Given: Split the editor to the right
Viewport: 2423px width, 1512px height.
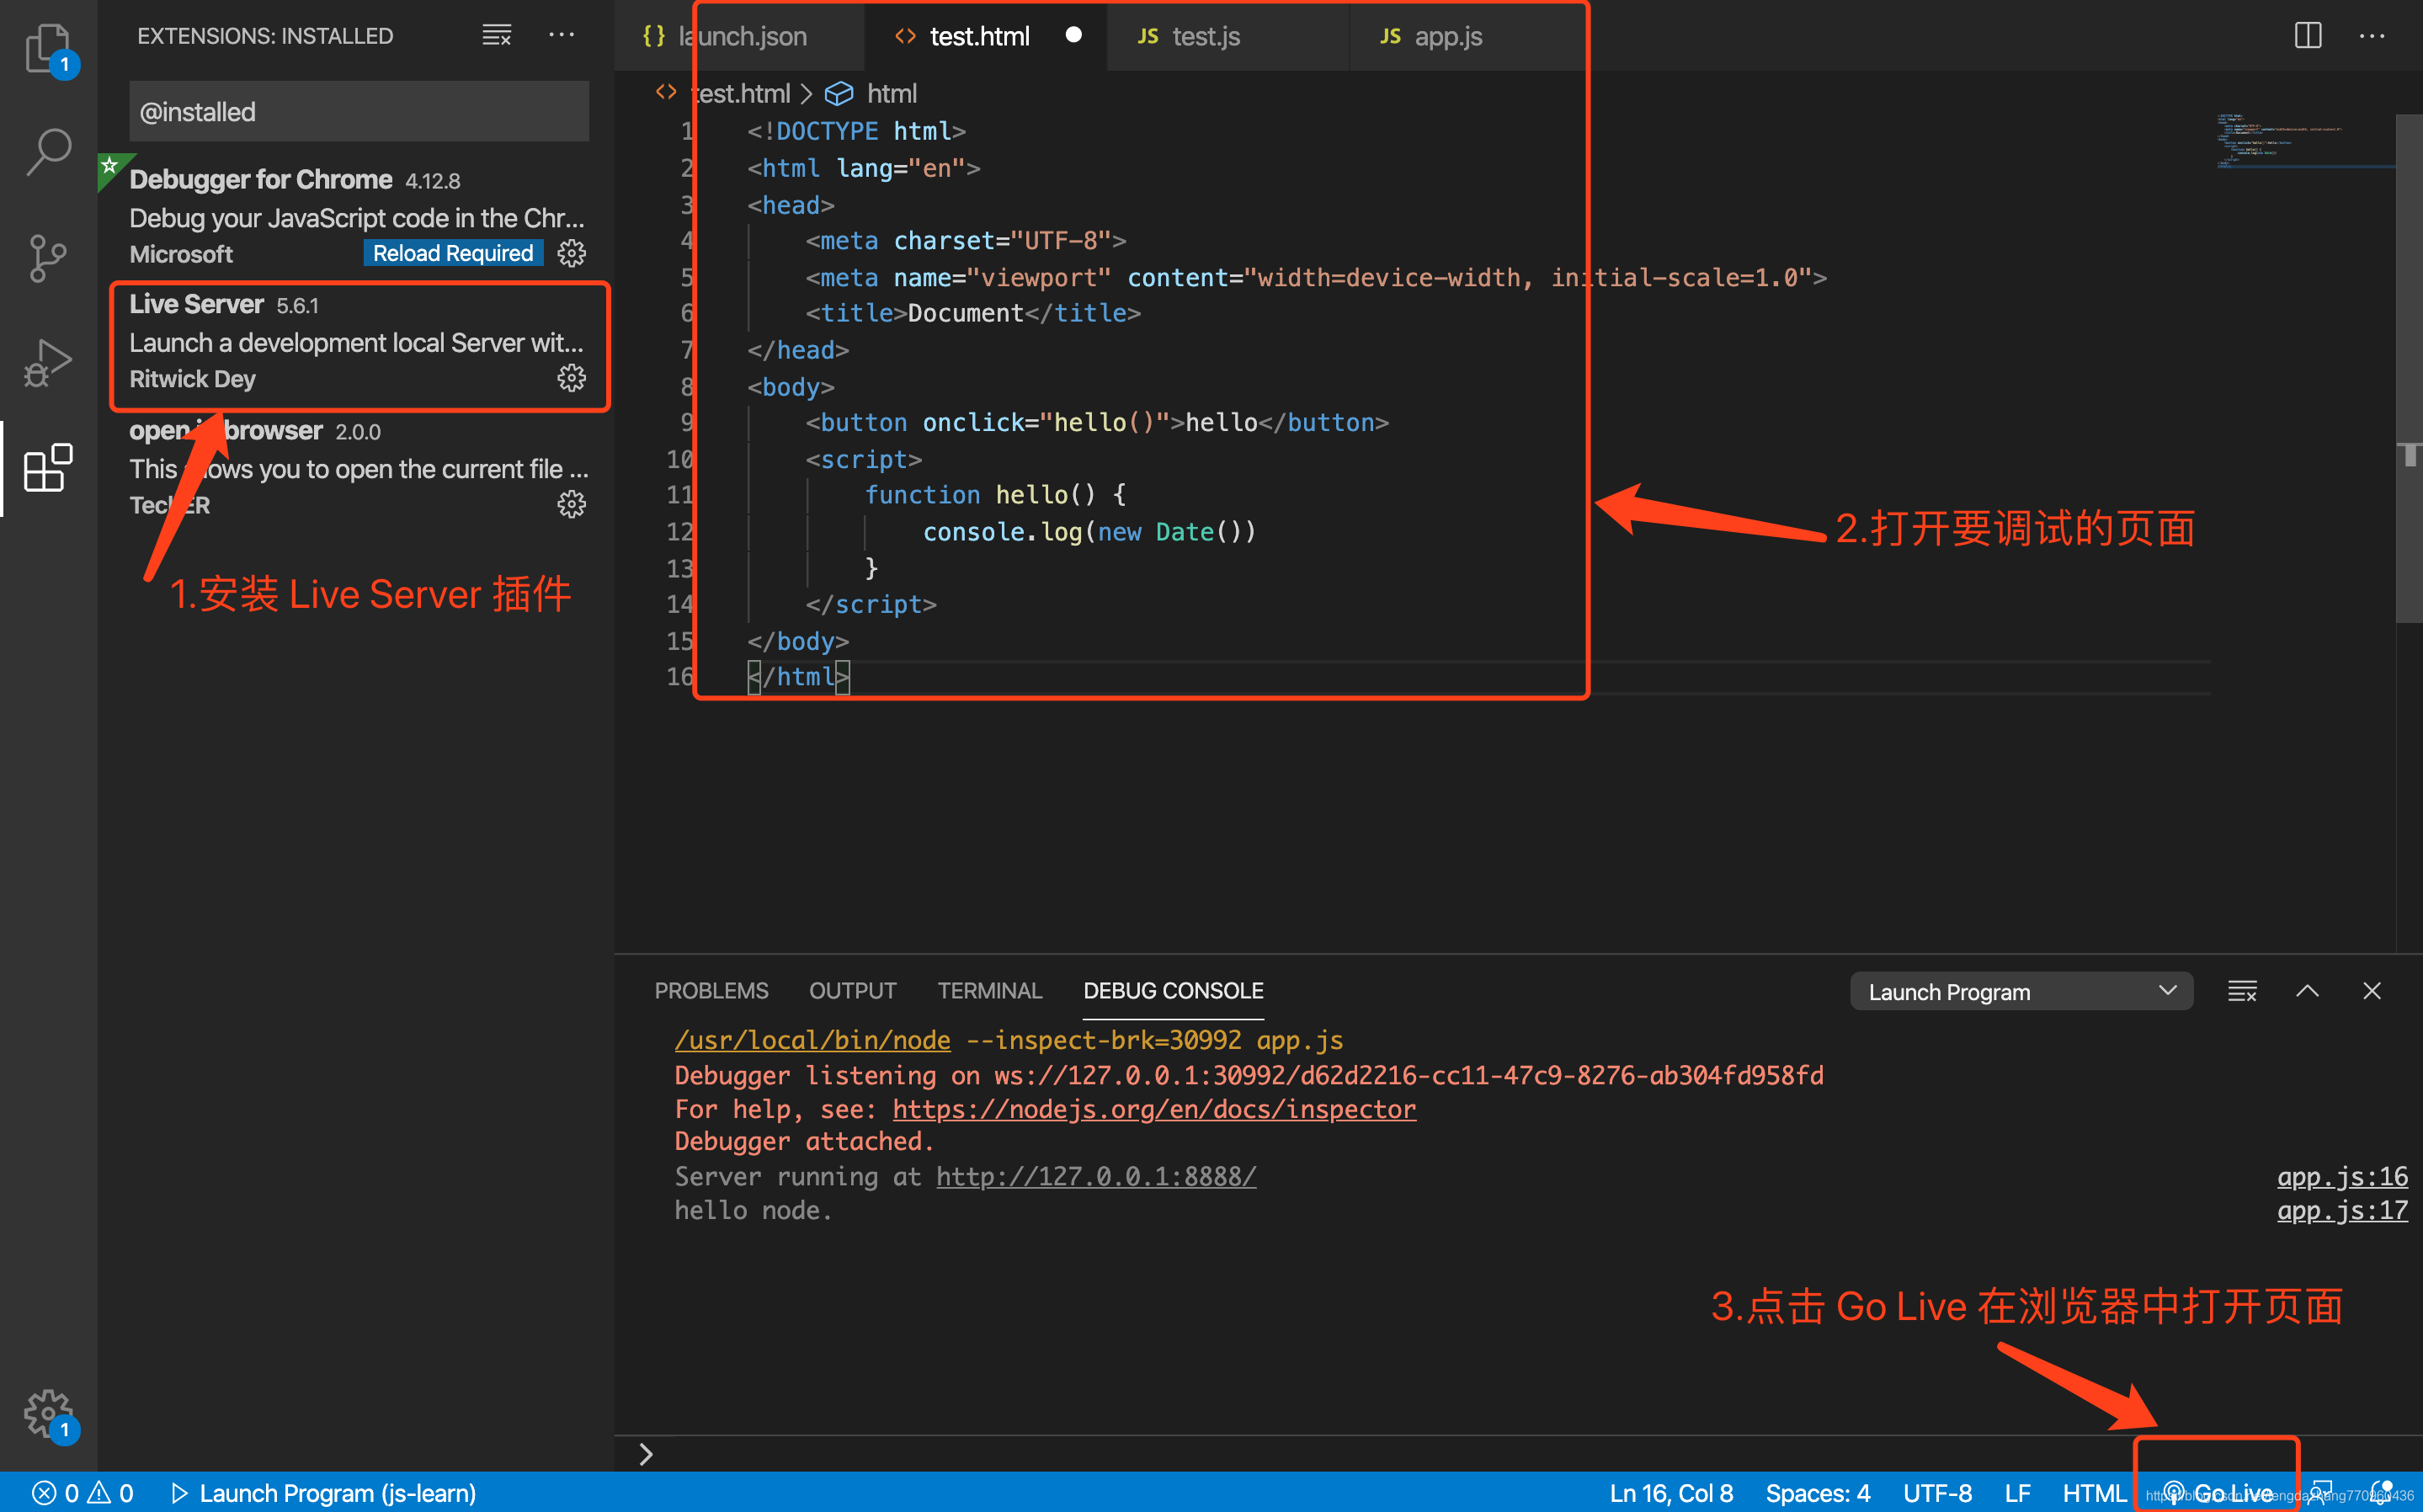Looking at the screenshot, I should [x=2308, y=35].
